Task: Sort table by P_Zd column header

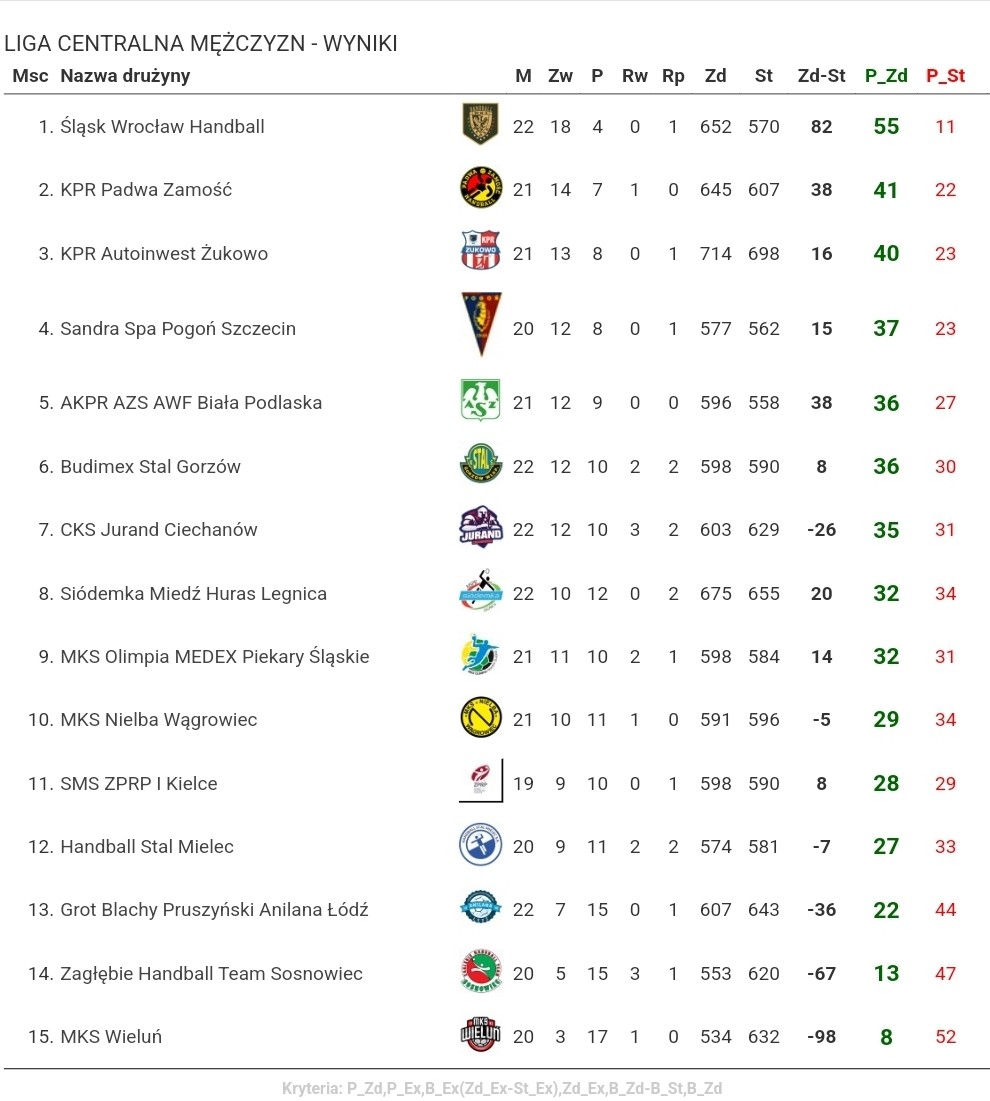Action: (886, 76)
